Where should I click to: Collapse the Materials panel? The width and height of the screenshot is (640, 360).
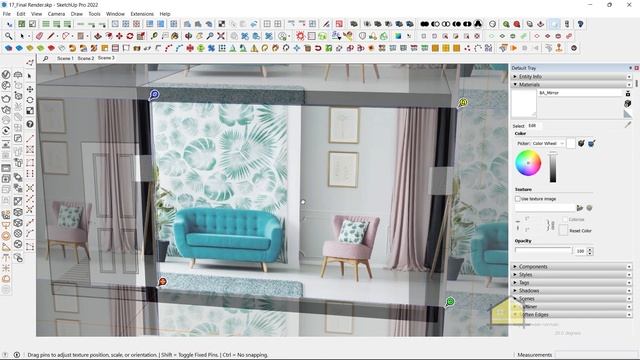(x=571, y=84)
